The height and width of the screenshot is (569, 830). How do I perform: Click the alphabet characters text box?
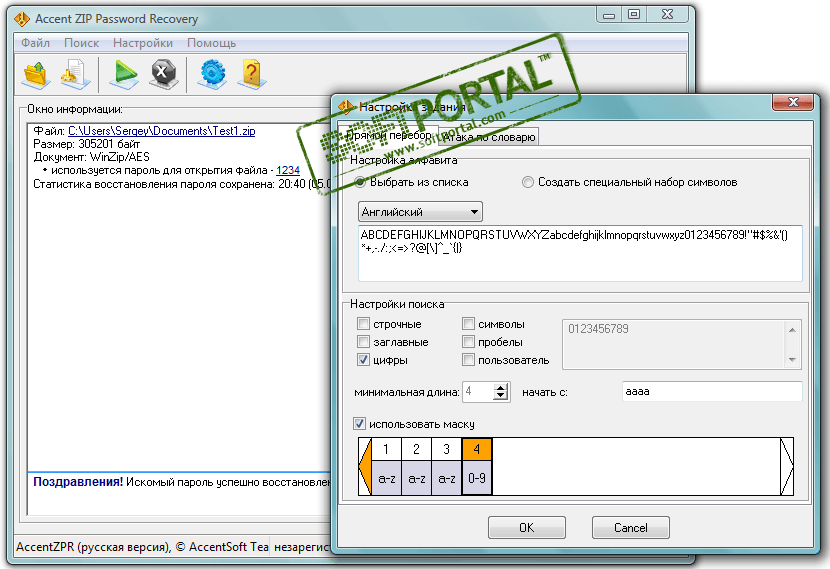[x=580, y=253]
